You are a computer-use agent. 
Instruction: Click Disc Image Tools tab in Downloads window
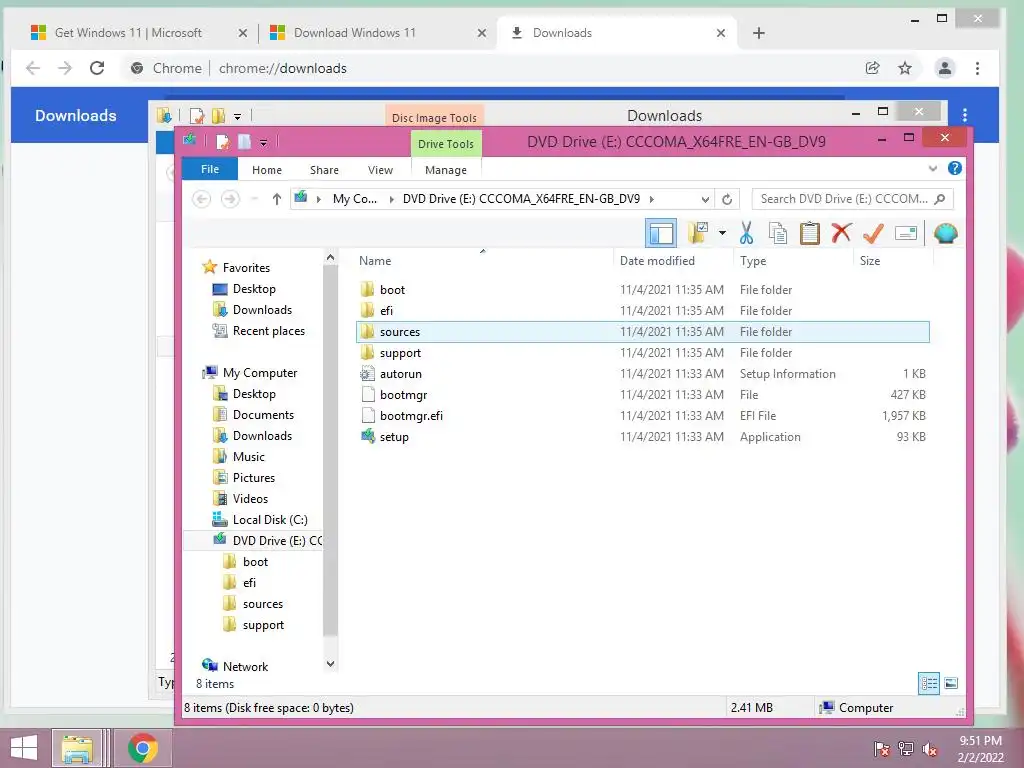click(x=434, y=118)
